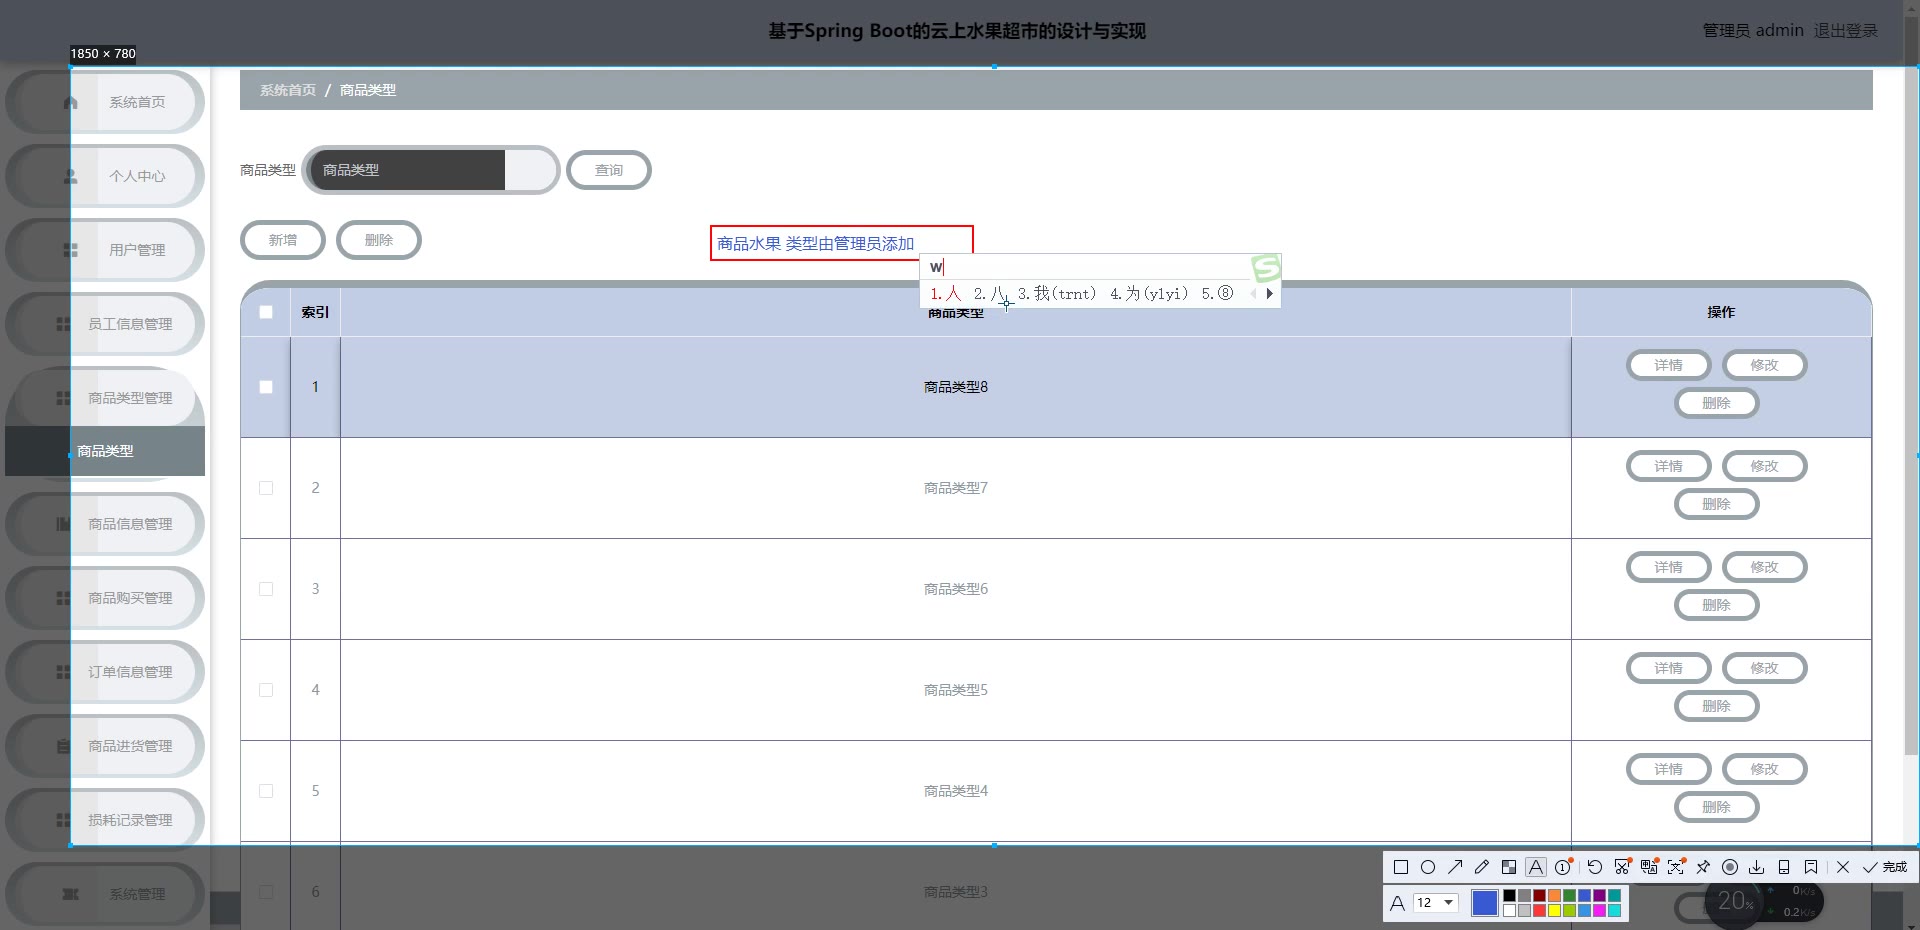The image size is (1920, 930).
Task: Click 修改 for row 商品类型4
Action: tap(1764, 769)
